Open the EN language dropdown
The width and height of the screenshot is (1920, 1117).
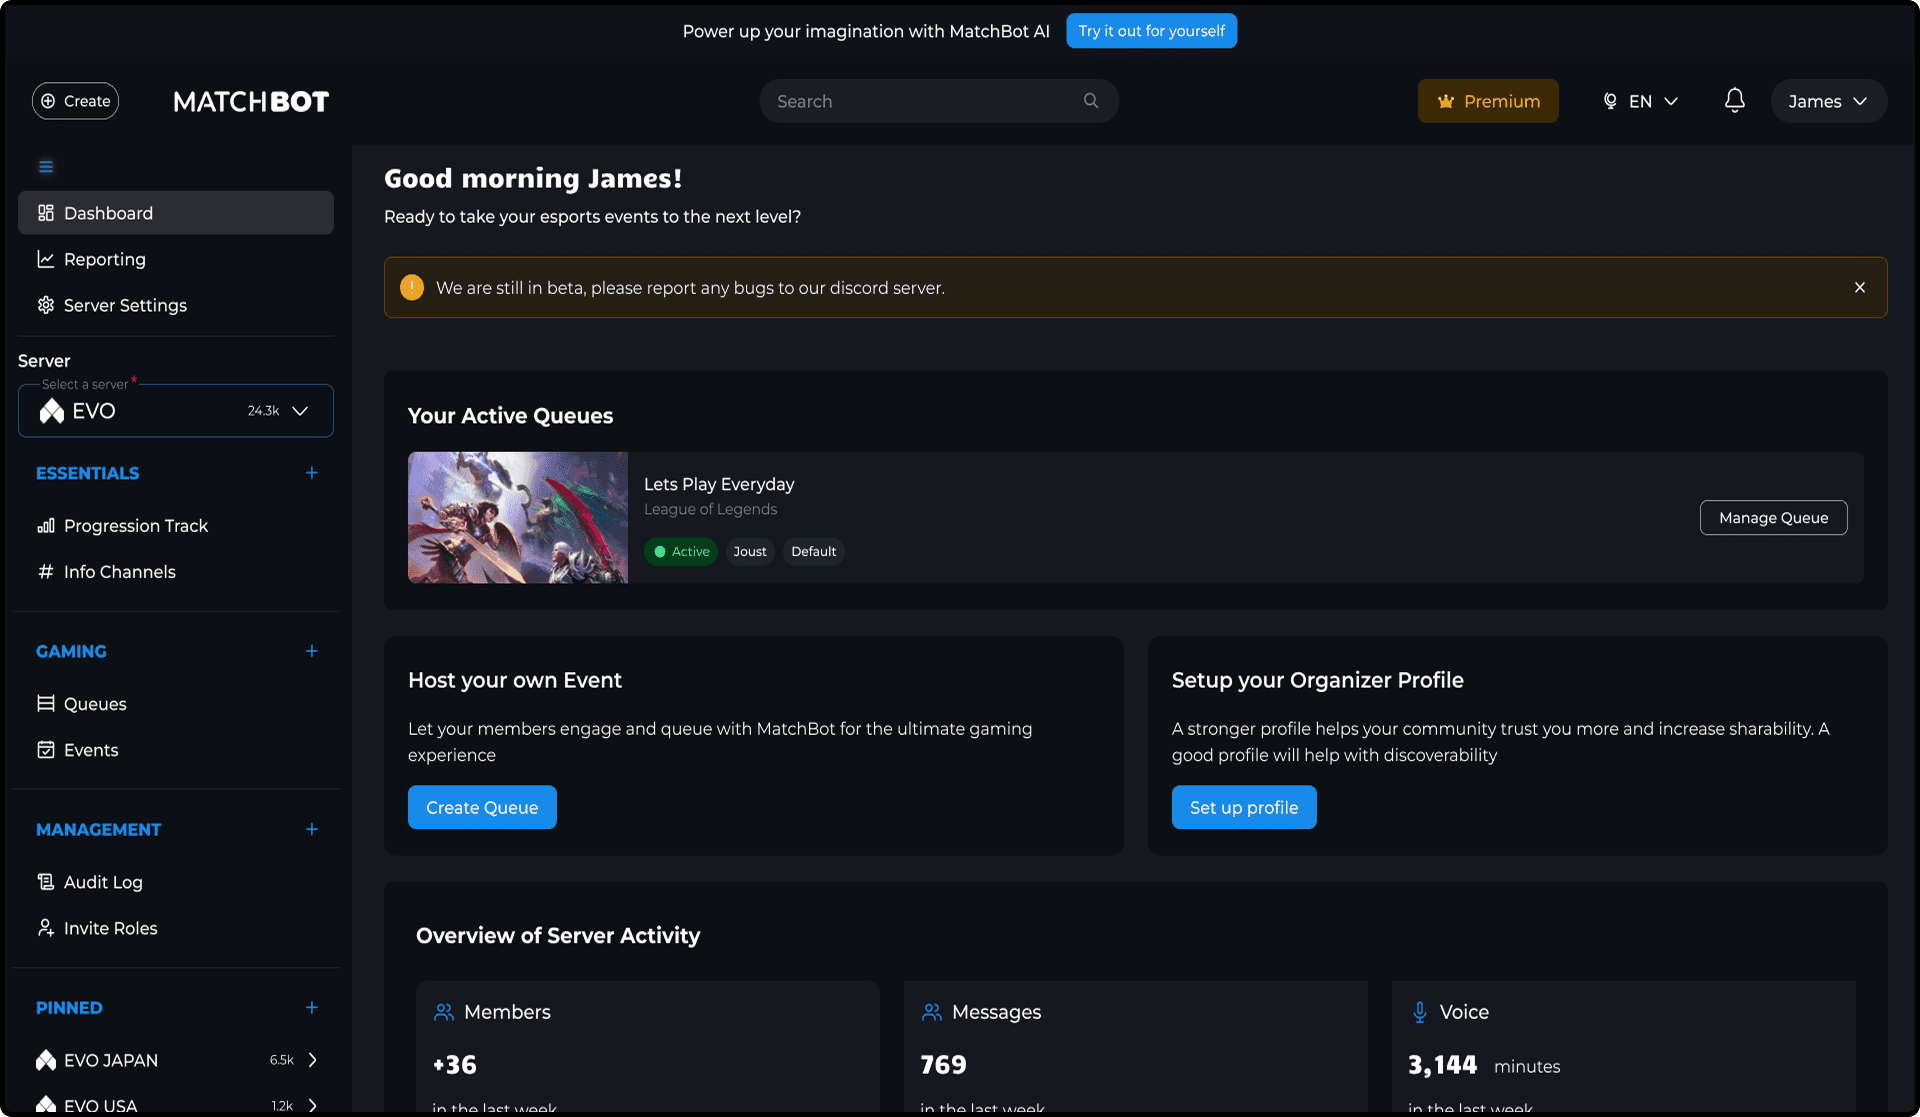[x=1640, y=101]
